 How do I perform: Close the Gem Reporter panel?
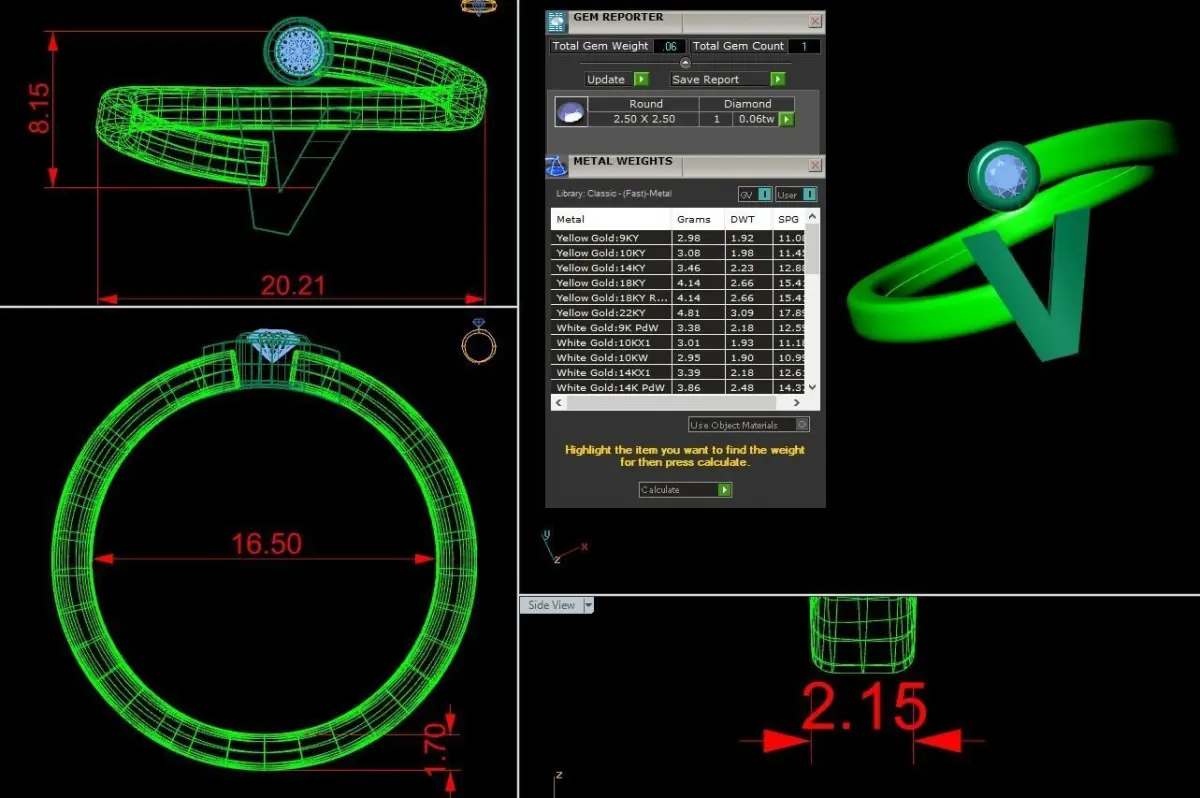point(815,21)
